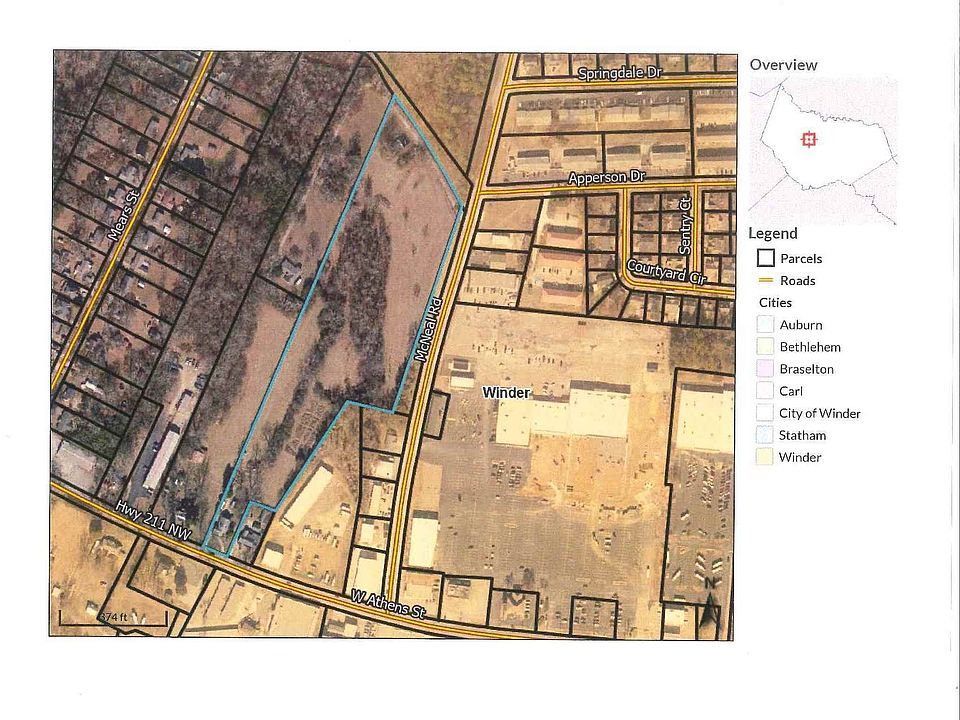
Task: Select the Auburn city color swatch
Action: coord(765,325)
